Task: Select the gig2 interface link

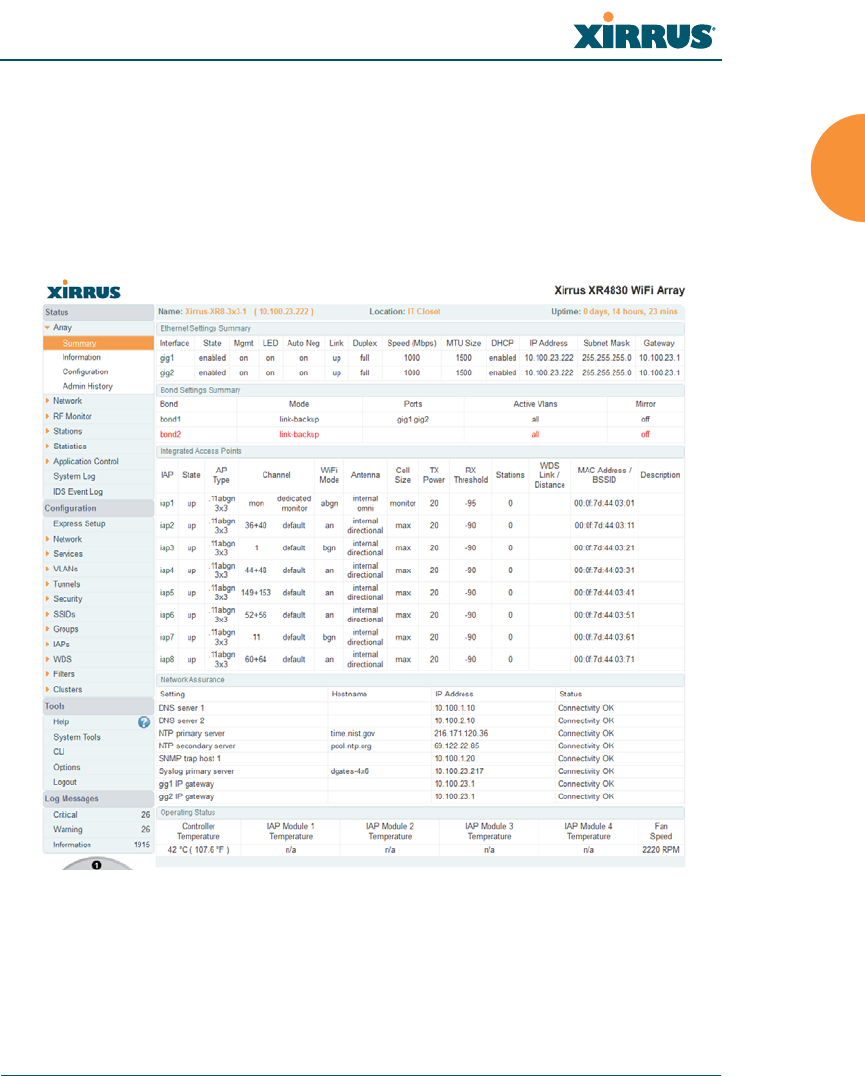Action: (x=167, y=373)
